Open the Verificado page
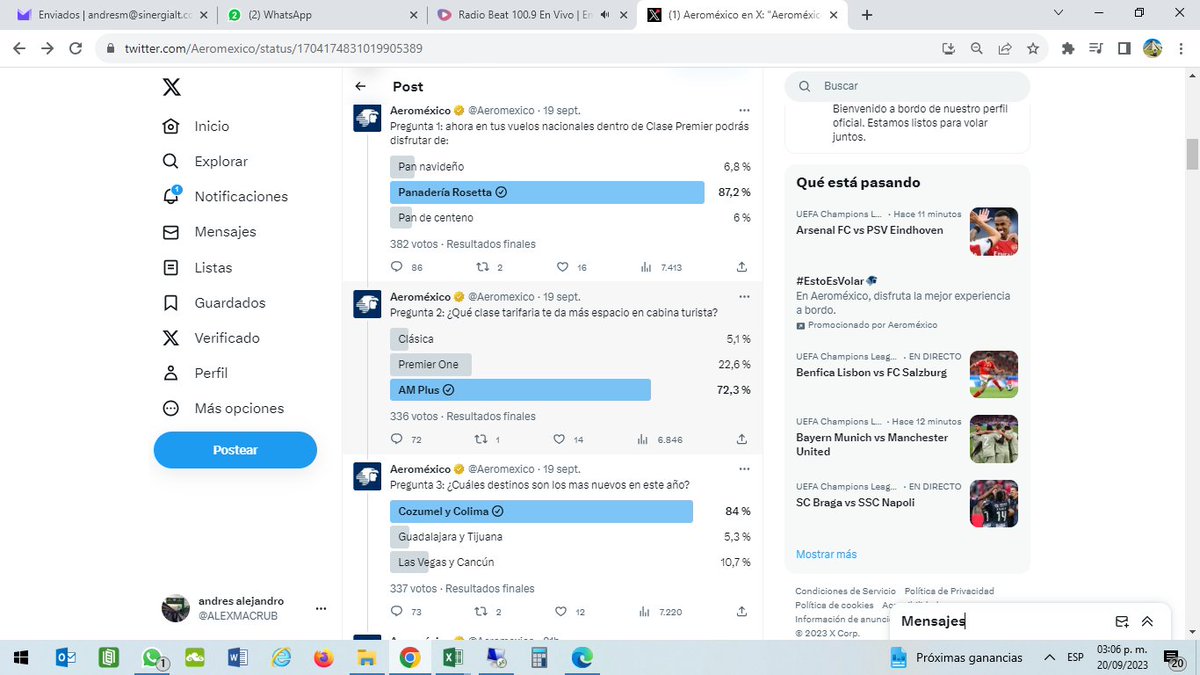This screenshot has width=1200, height=675. point(212,338)
